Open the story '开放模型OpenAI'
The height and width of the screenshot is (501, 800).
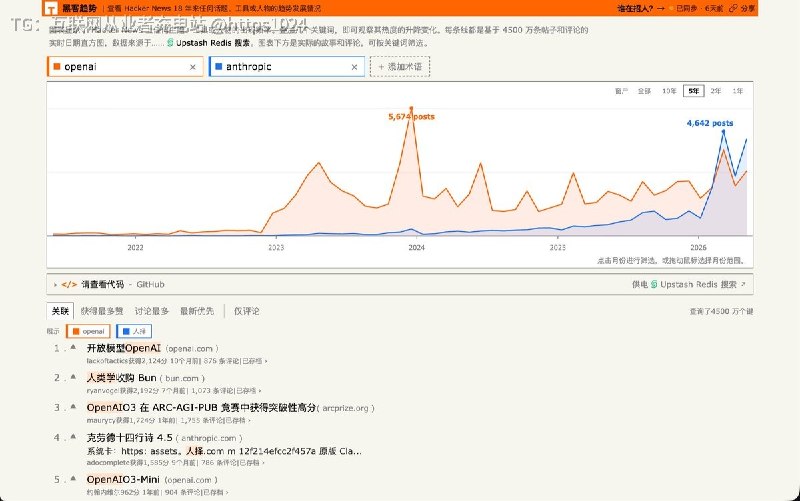(123, 348)
